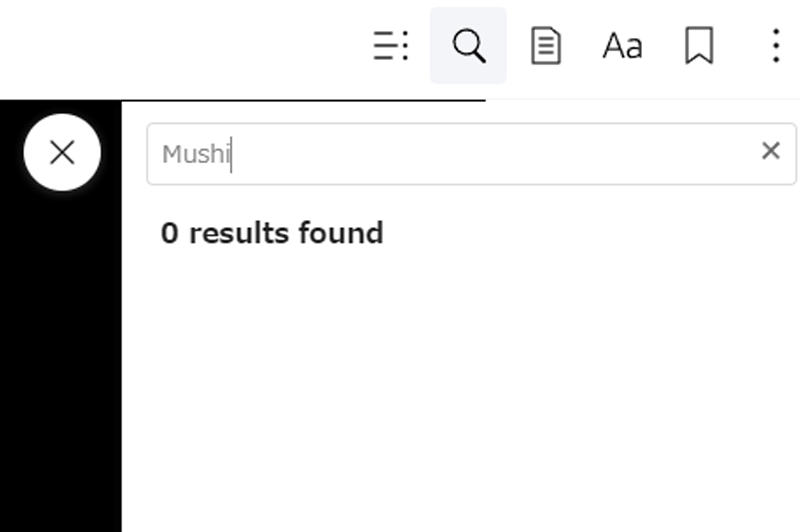Dismiss the search overlay using the circular button

[62, 152]
